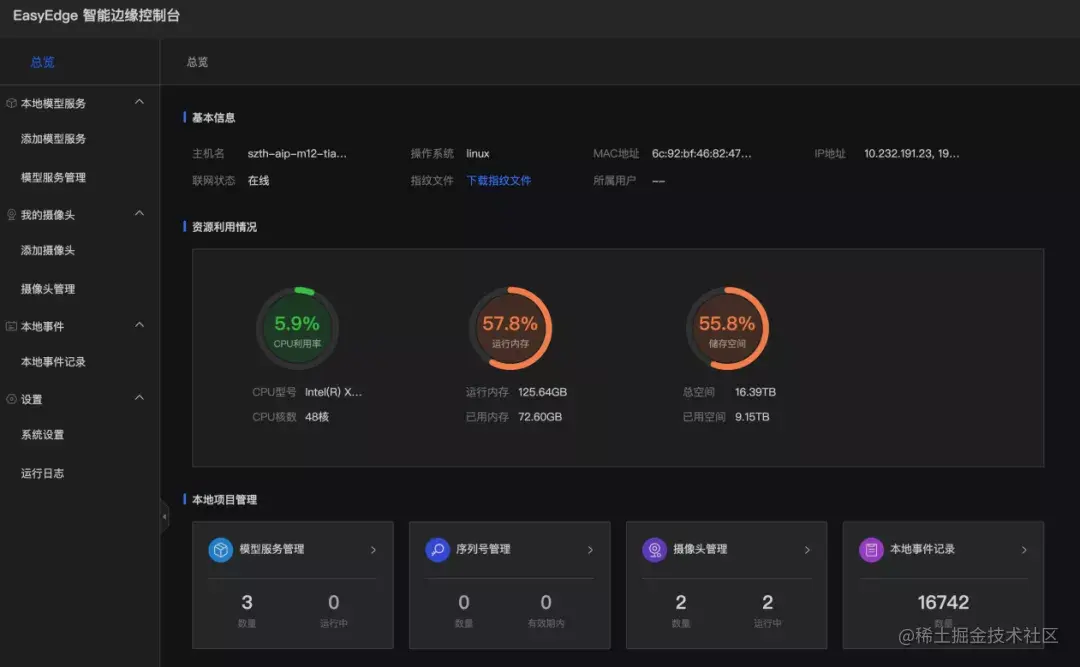Open 系统设置 in the sidebar
This screenshot has width=1080, height=667.
pyautogui.click(x=42, y=435)
